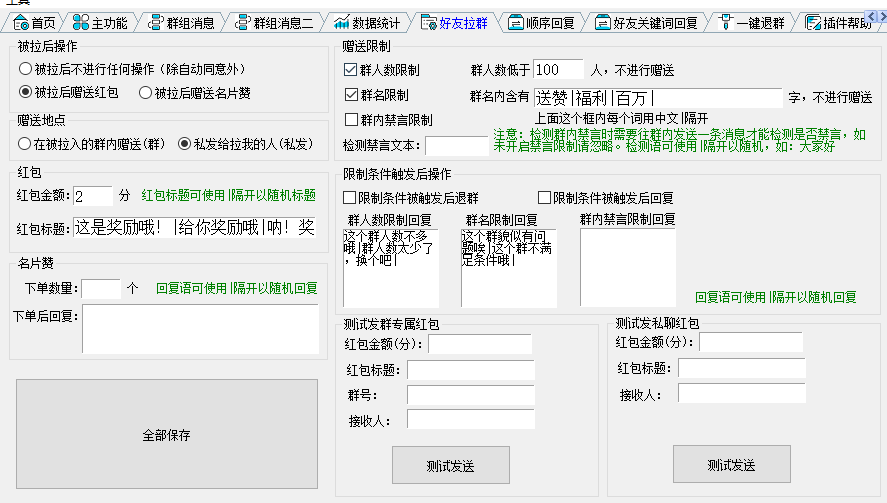The width and height of the screenshot is (887, 503).
Task: Click the 下单数量 input field
Action: (101, 289)
